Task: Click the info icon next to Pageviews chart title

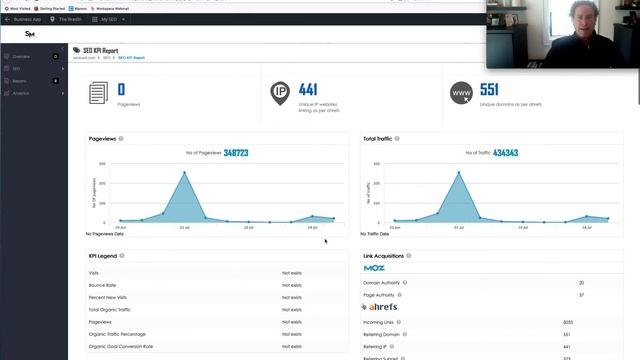Action: (x=121, y=139)
